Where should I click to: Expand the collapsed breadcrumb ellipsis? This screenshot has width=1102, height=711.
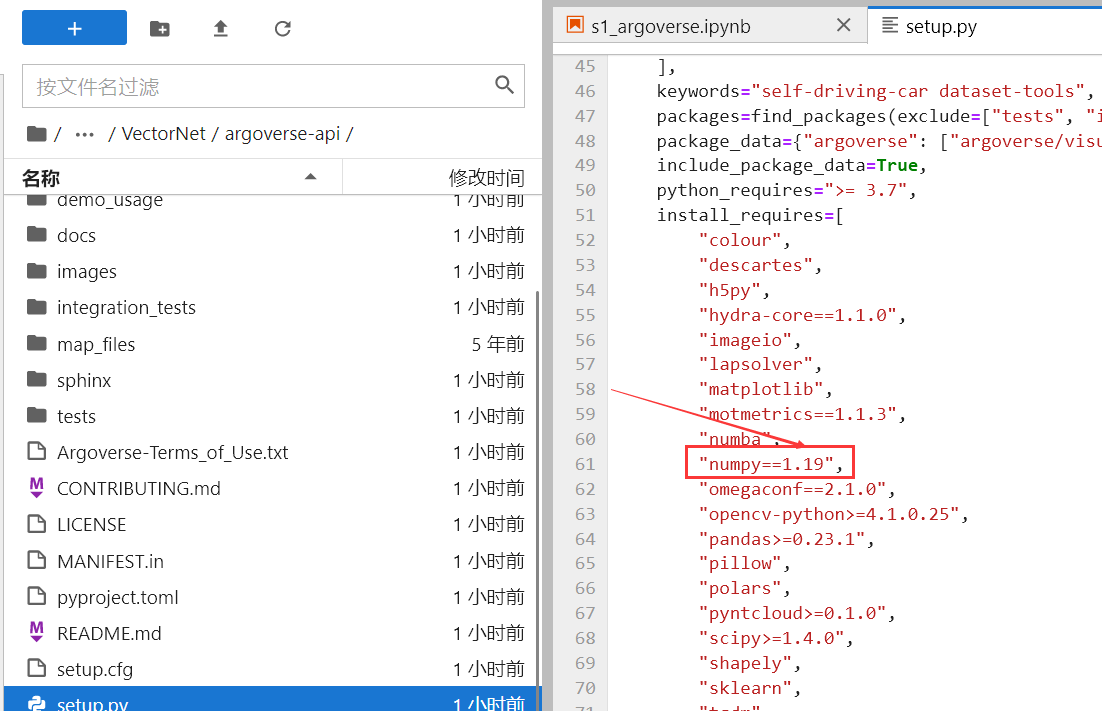pyautogui.click(x=85, y=134)
